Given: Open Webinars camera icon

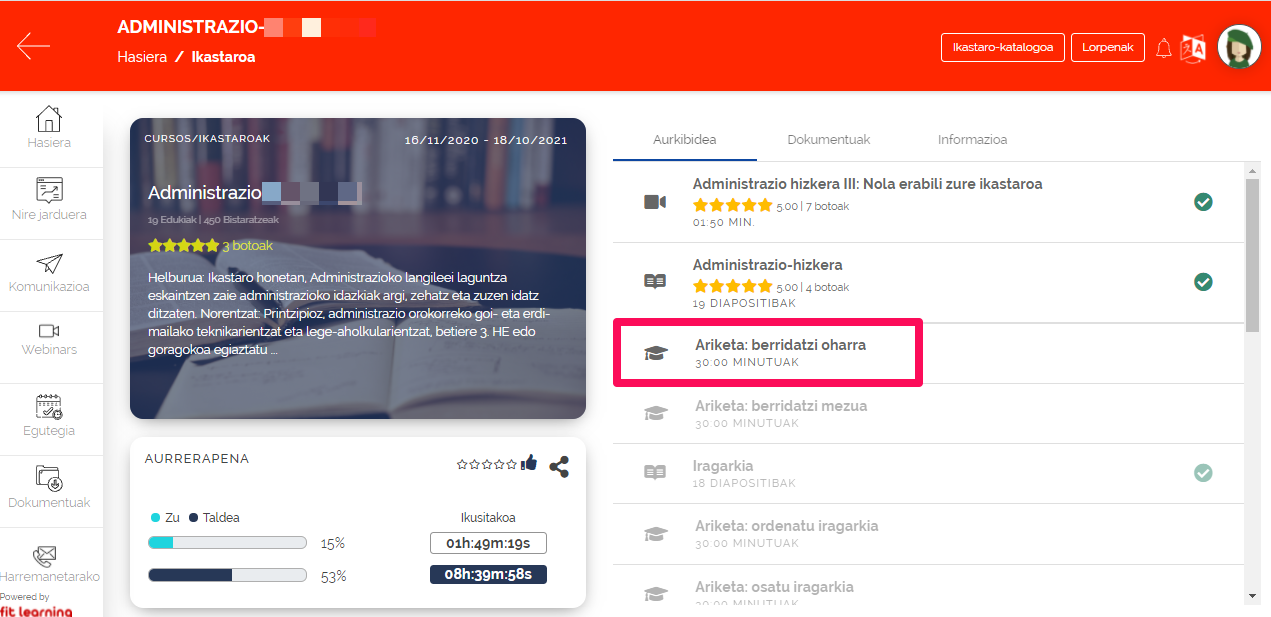Looking at the screenshot, I should coord(49,331).
